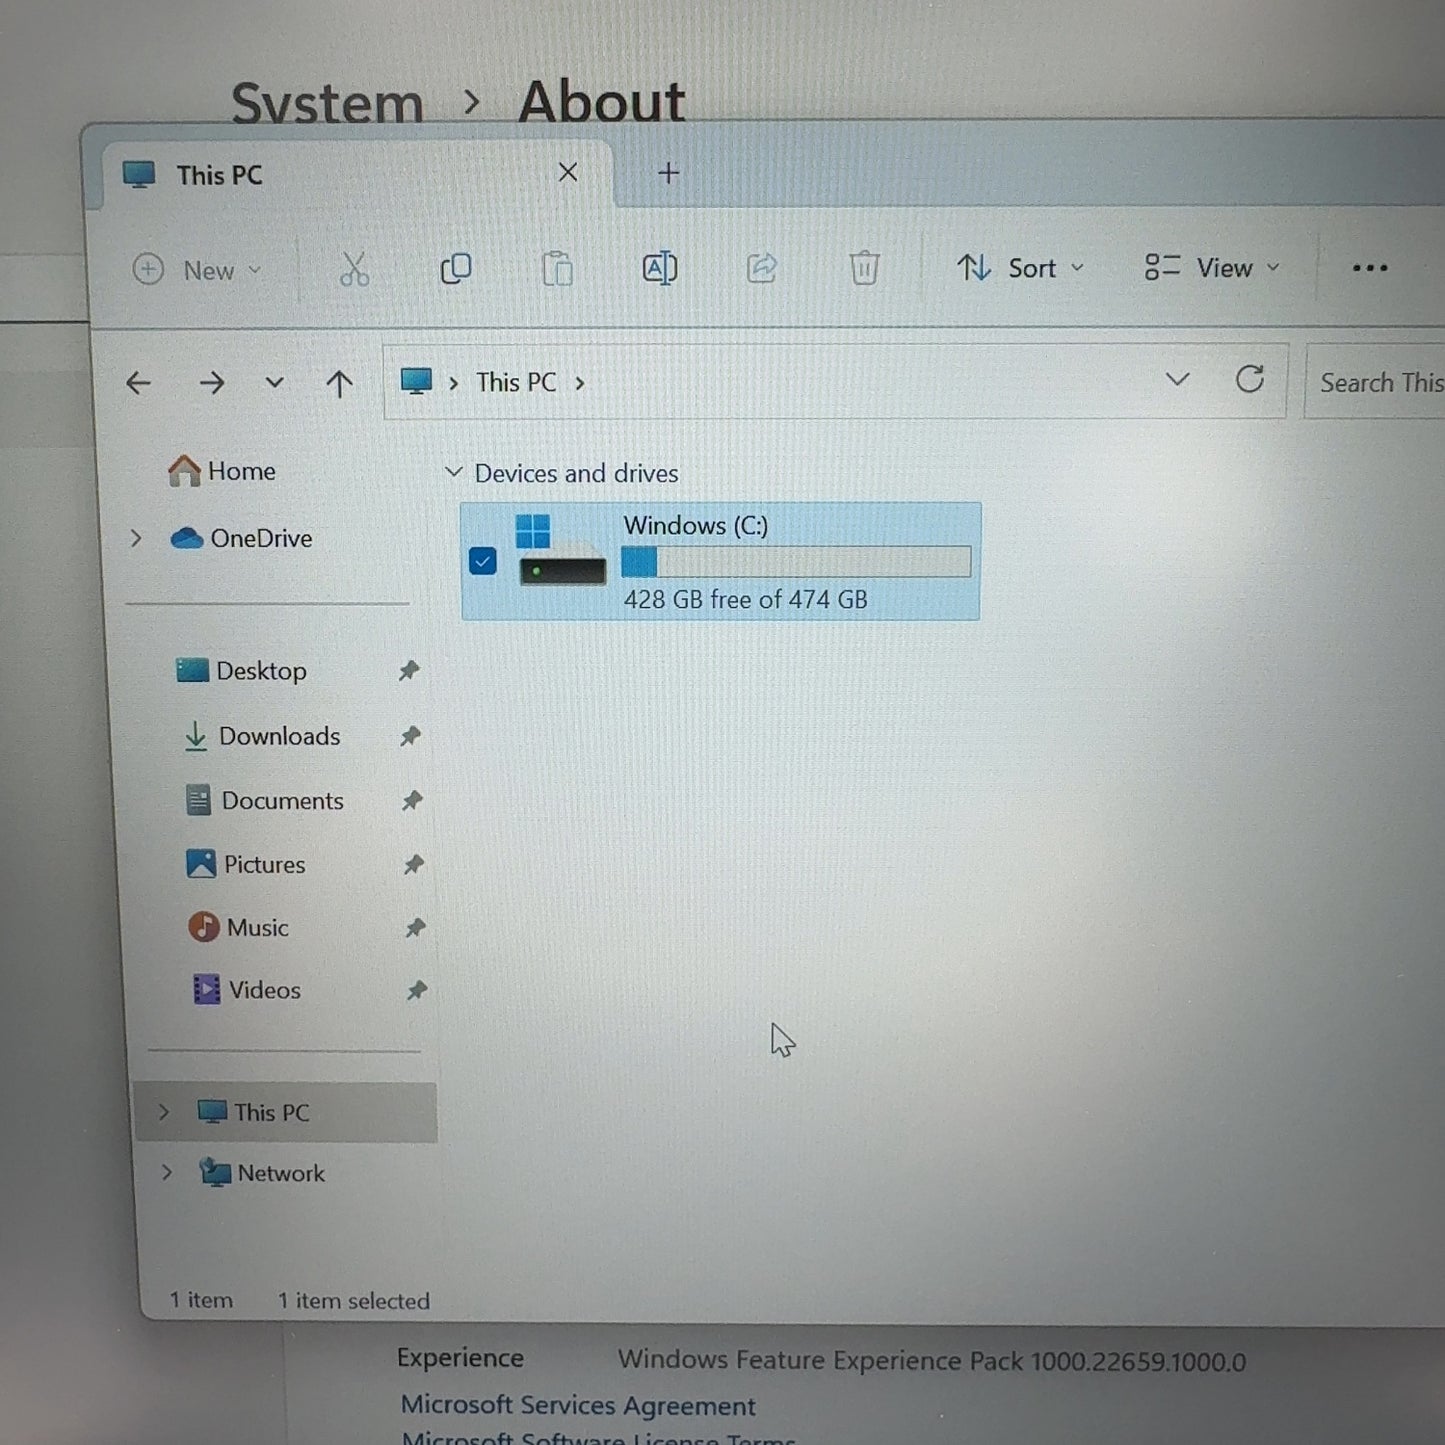Screen dimensions: 1445x1445
Task: Uncheck the Windows (C:) drive checkbox
Action: [482, 561]
